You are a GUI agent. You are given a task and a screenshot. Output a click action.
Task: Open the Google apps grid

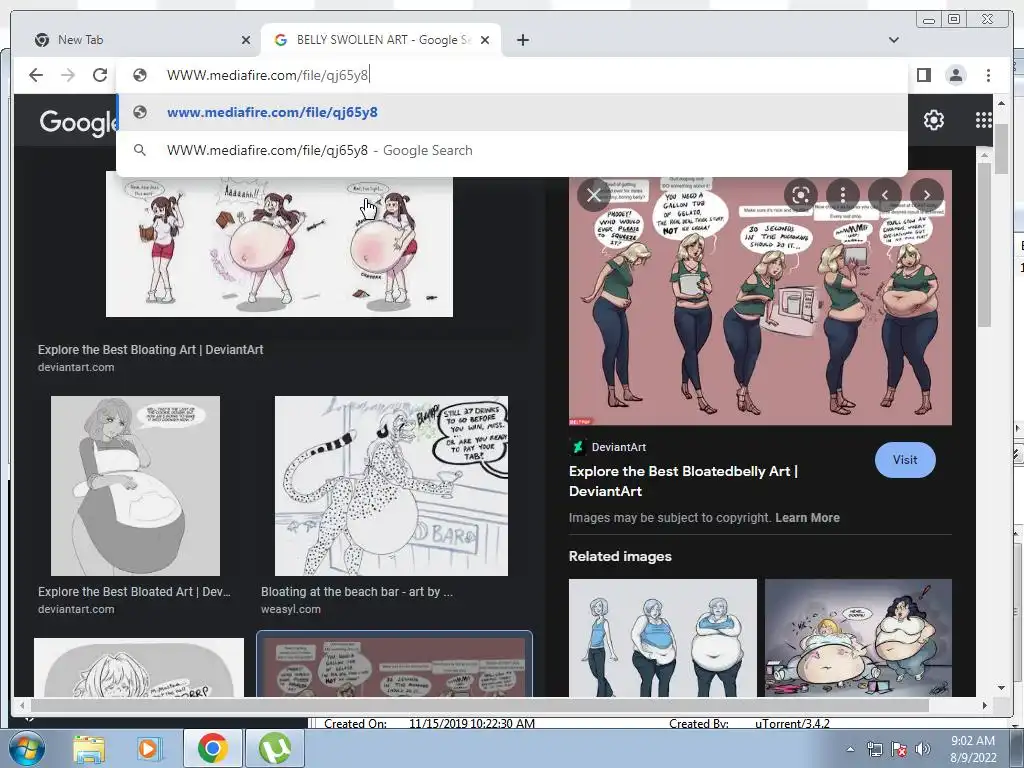pos(983,120)
